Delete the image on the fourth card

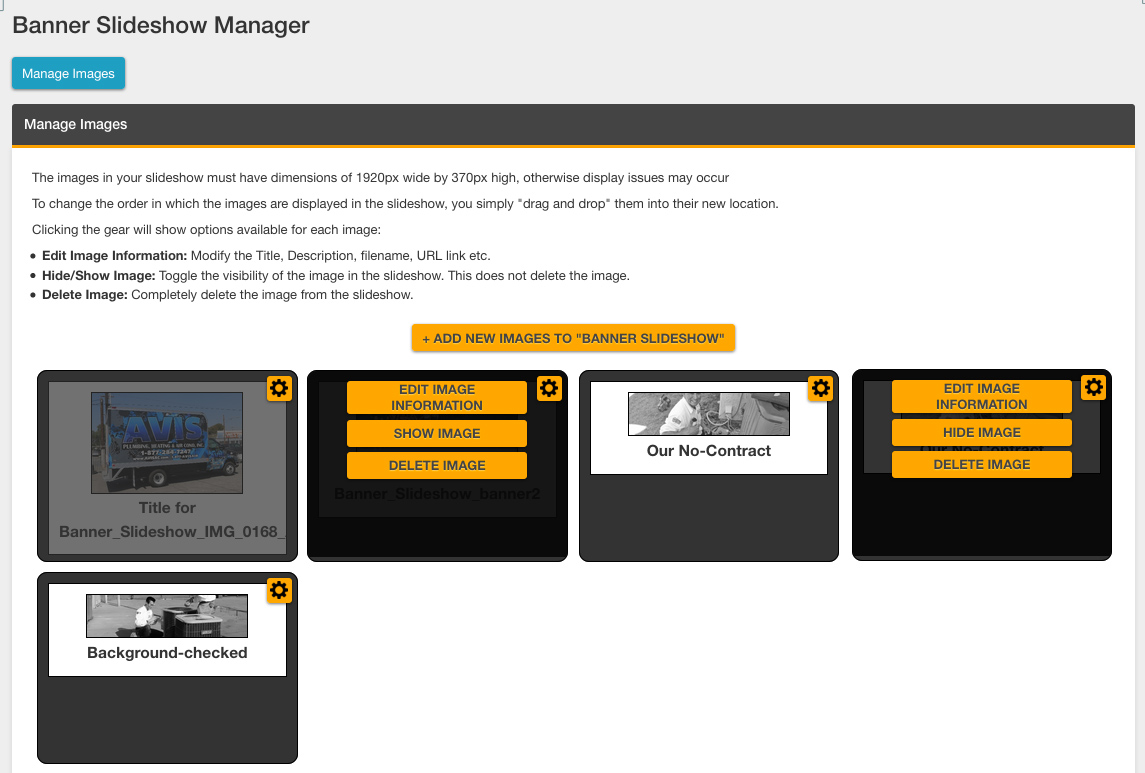tap(981, 464)
